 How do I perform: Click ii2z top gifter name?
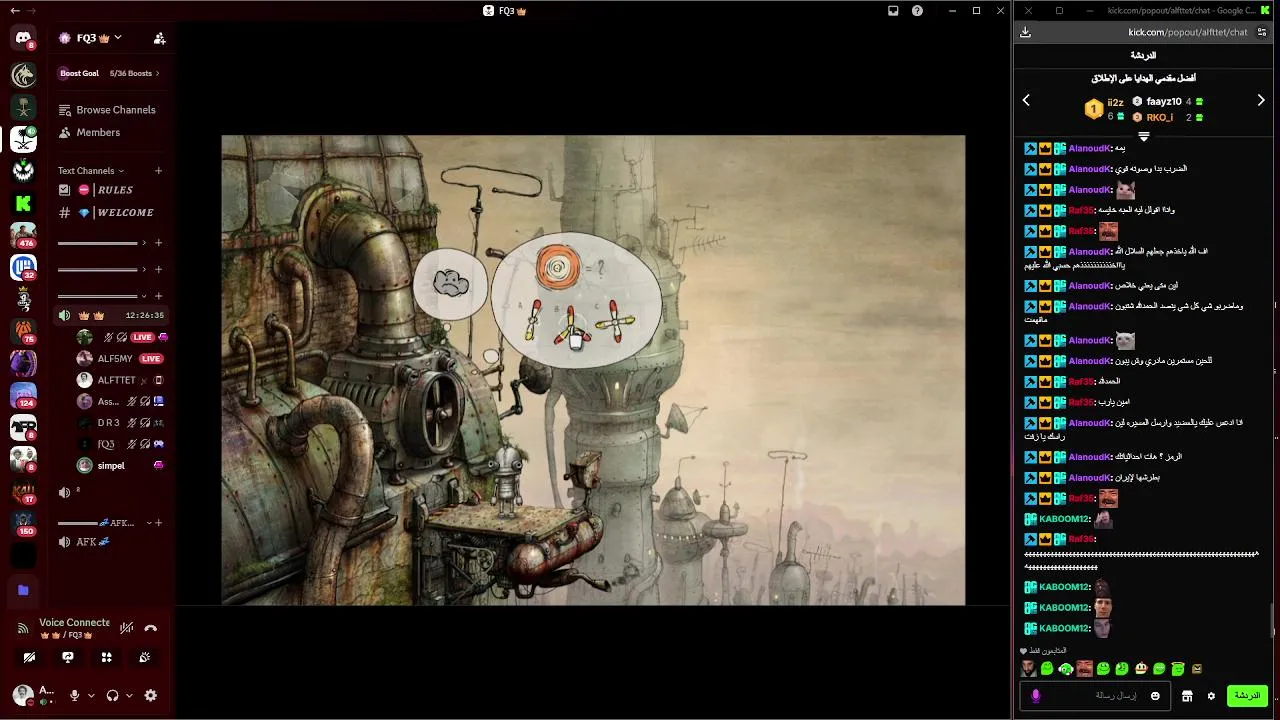1115,102
